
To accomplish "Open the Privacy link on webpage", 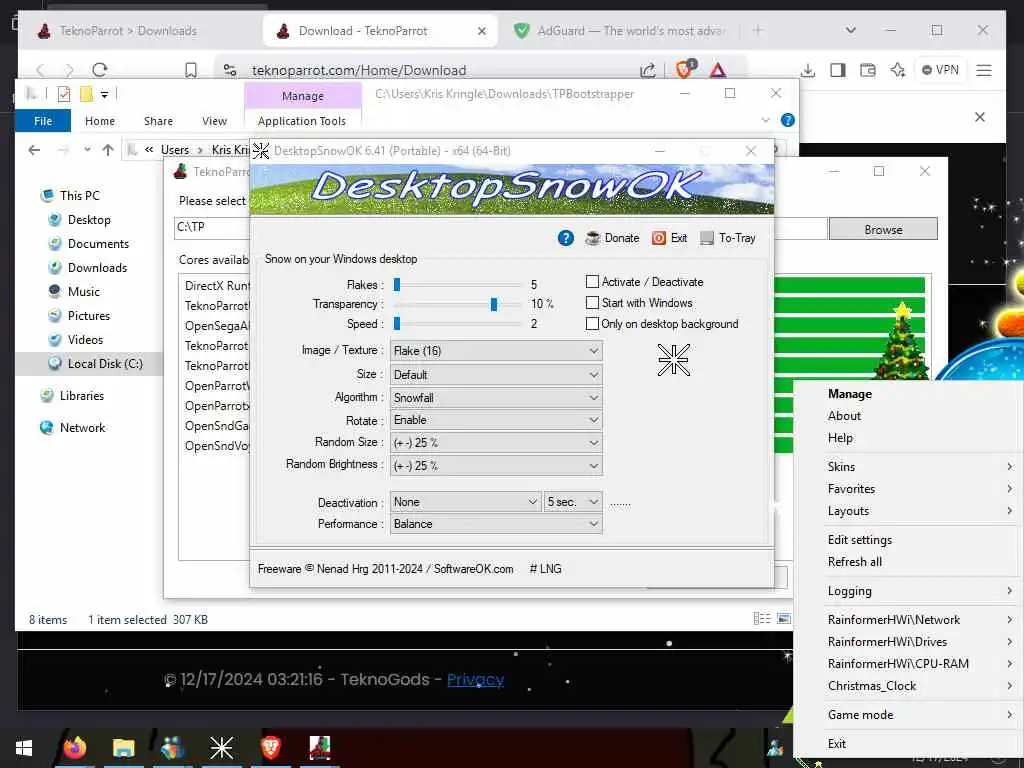I will pos(475,680).
